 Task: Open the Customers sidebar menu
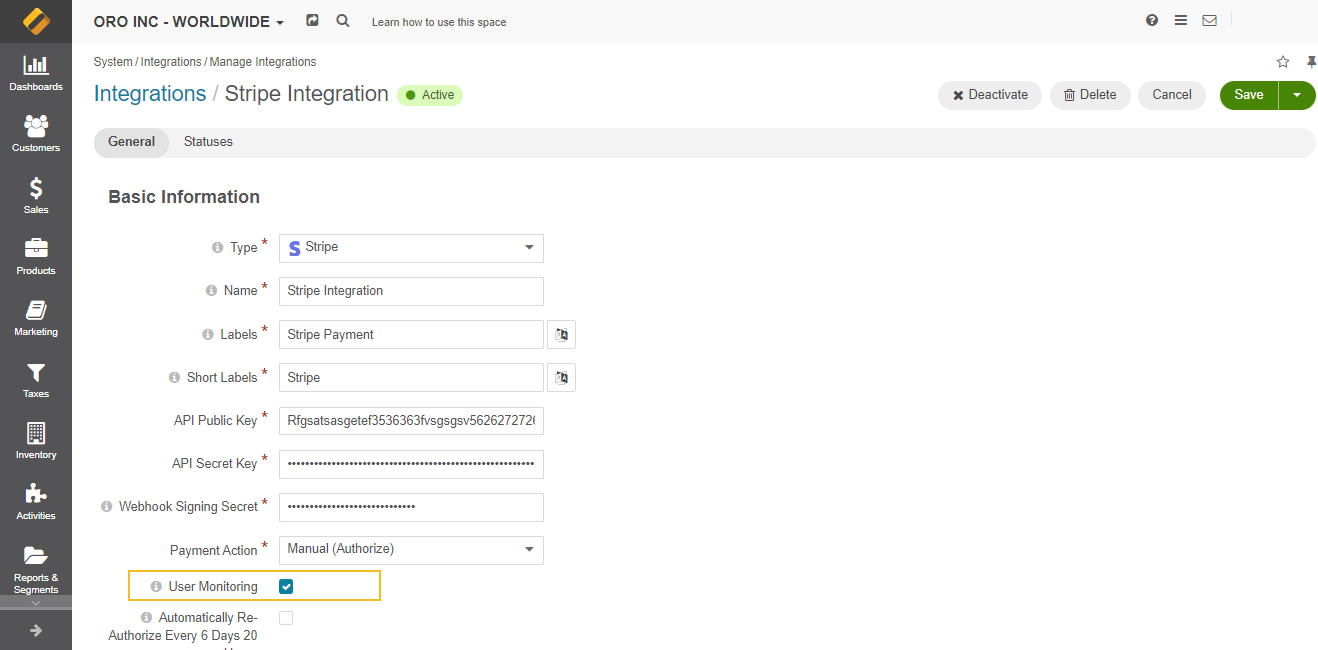[36, 134]
